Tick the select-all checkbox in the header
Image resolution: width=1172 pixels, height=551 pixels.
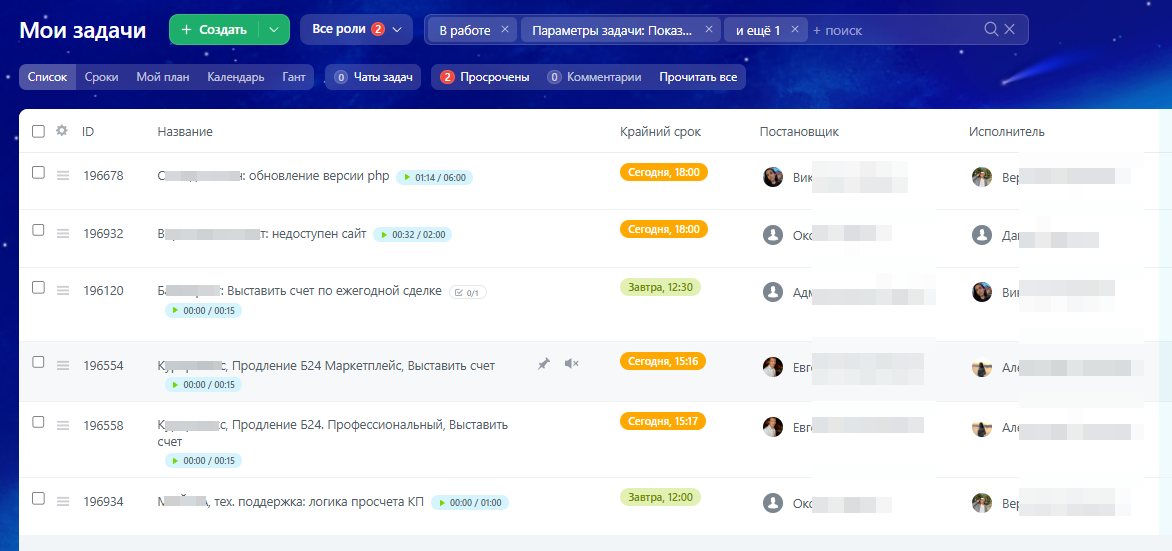tap(38, 131)
